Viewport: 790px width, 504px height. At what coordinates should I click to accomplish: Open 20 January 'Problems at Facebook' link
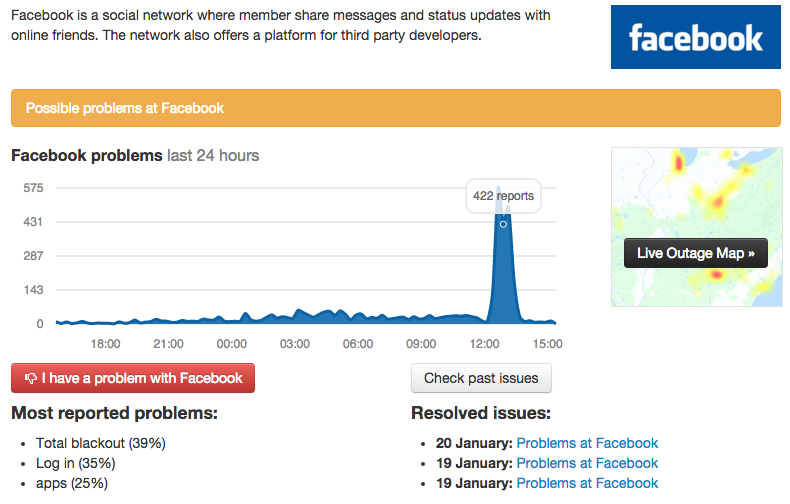(587, 443)
